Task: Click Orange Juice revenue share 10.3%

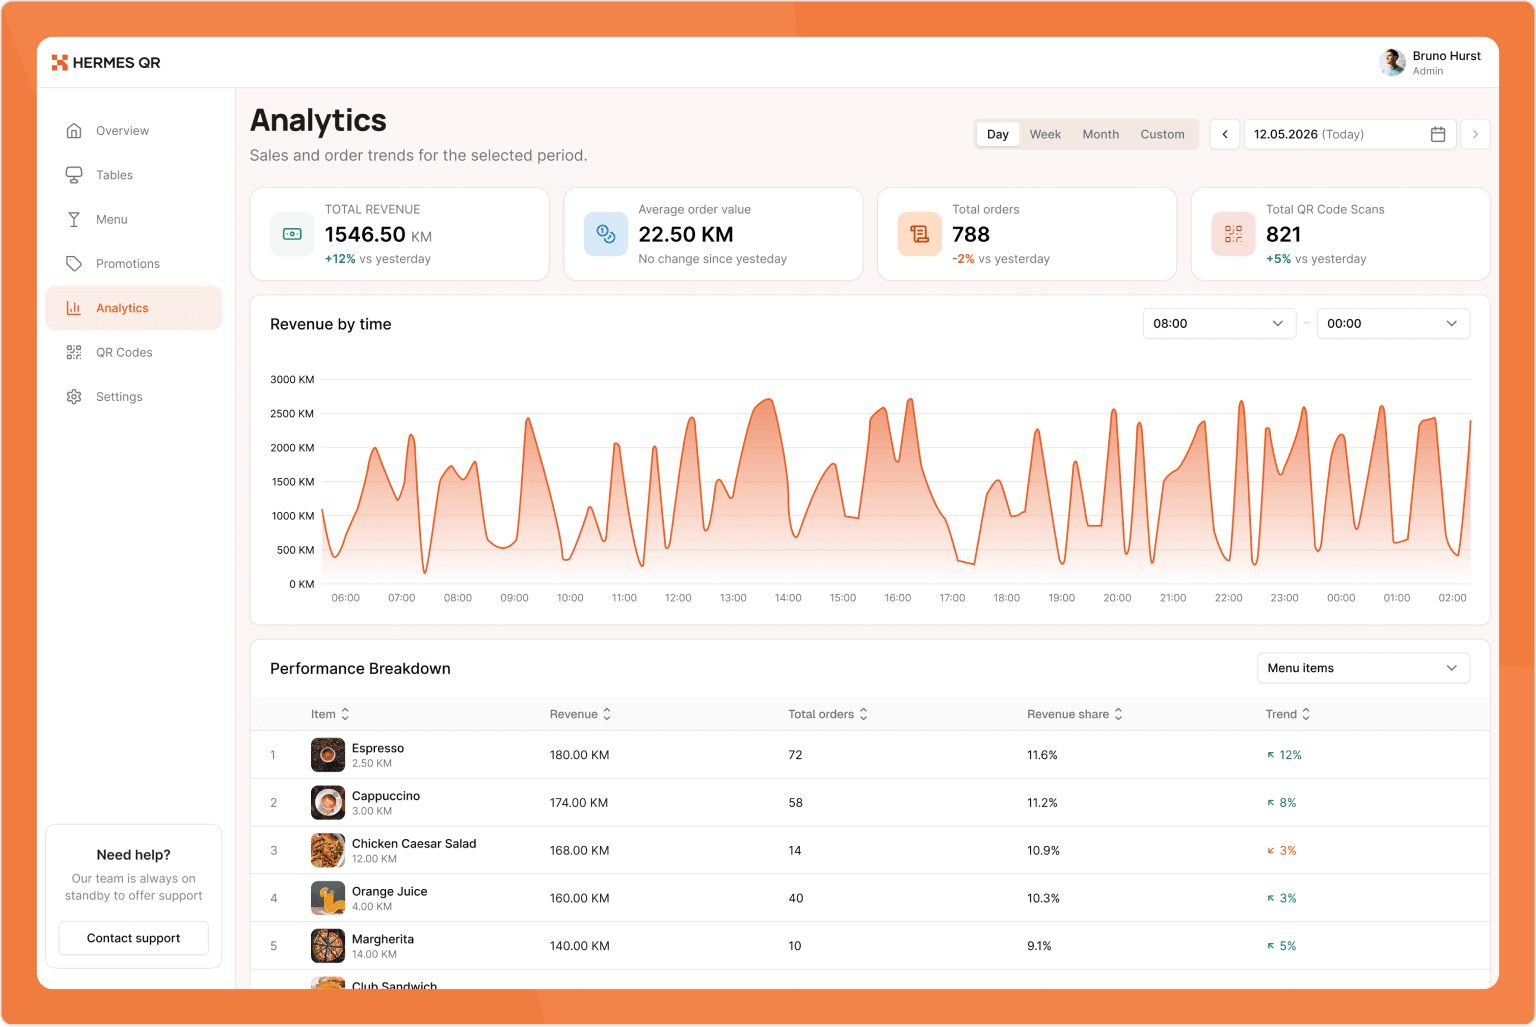Action: click(1043, 898)
